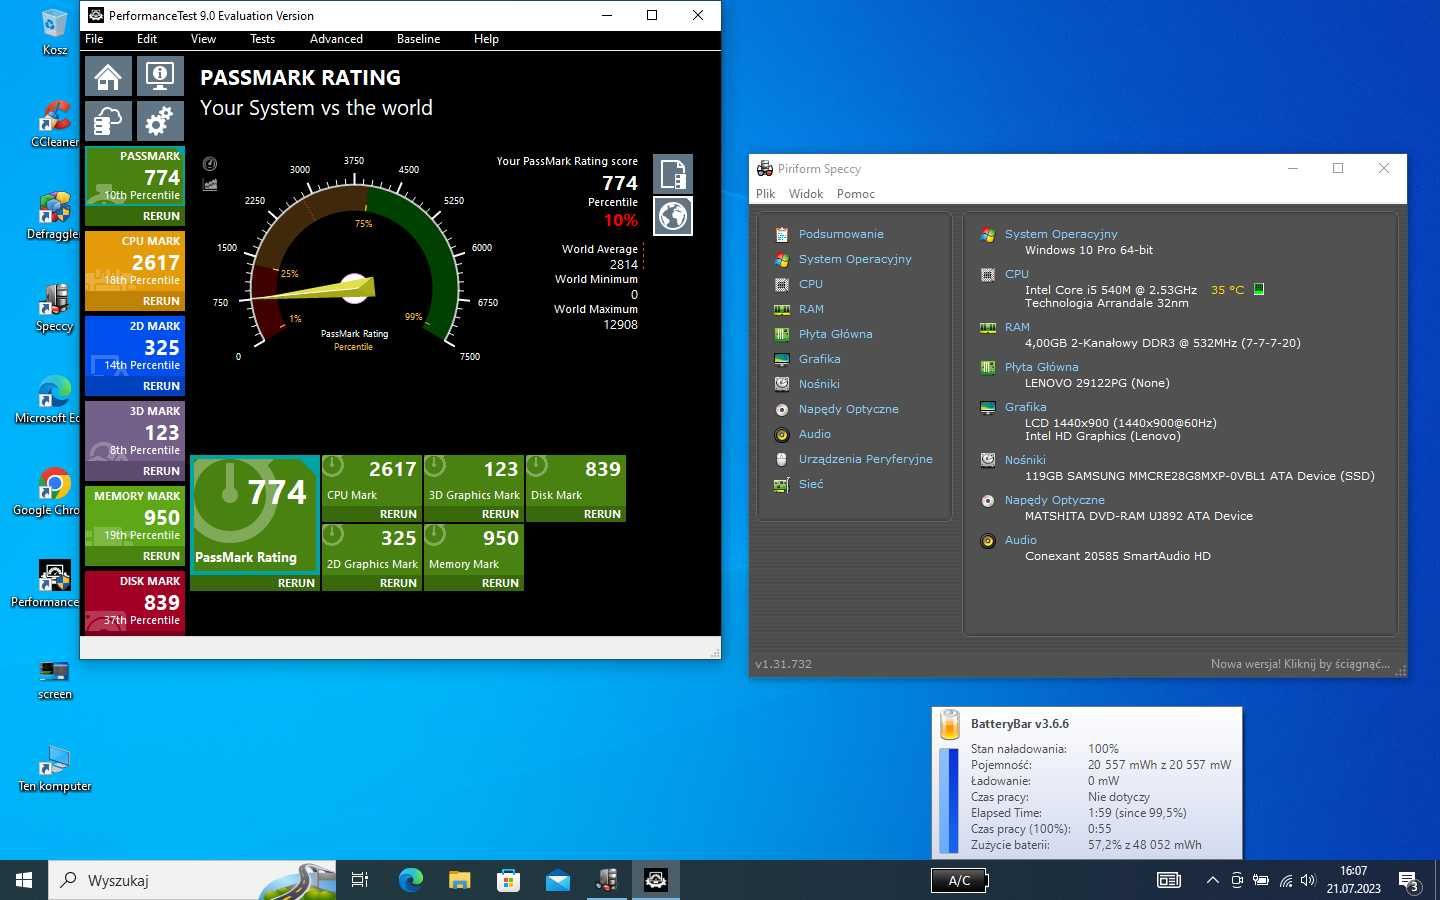Select Płyta Główna in Speccy sidebar
The height and width of the screenshot is (900, 1440).
pyautogui.click(x=835, y=334)
